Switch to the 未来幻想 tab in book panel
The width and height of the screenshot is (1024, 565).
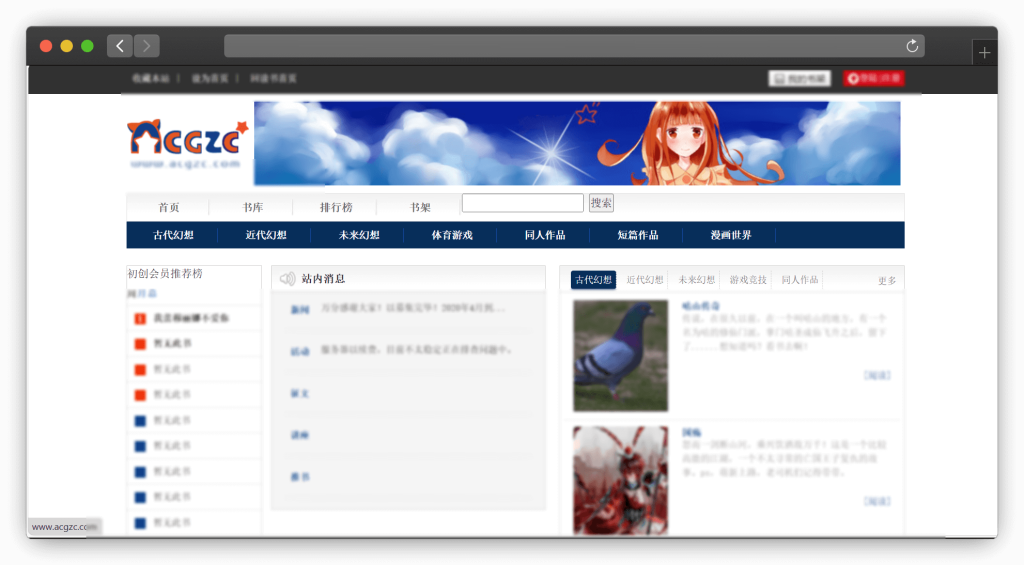coord(696,280)
